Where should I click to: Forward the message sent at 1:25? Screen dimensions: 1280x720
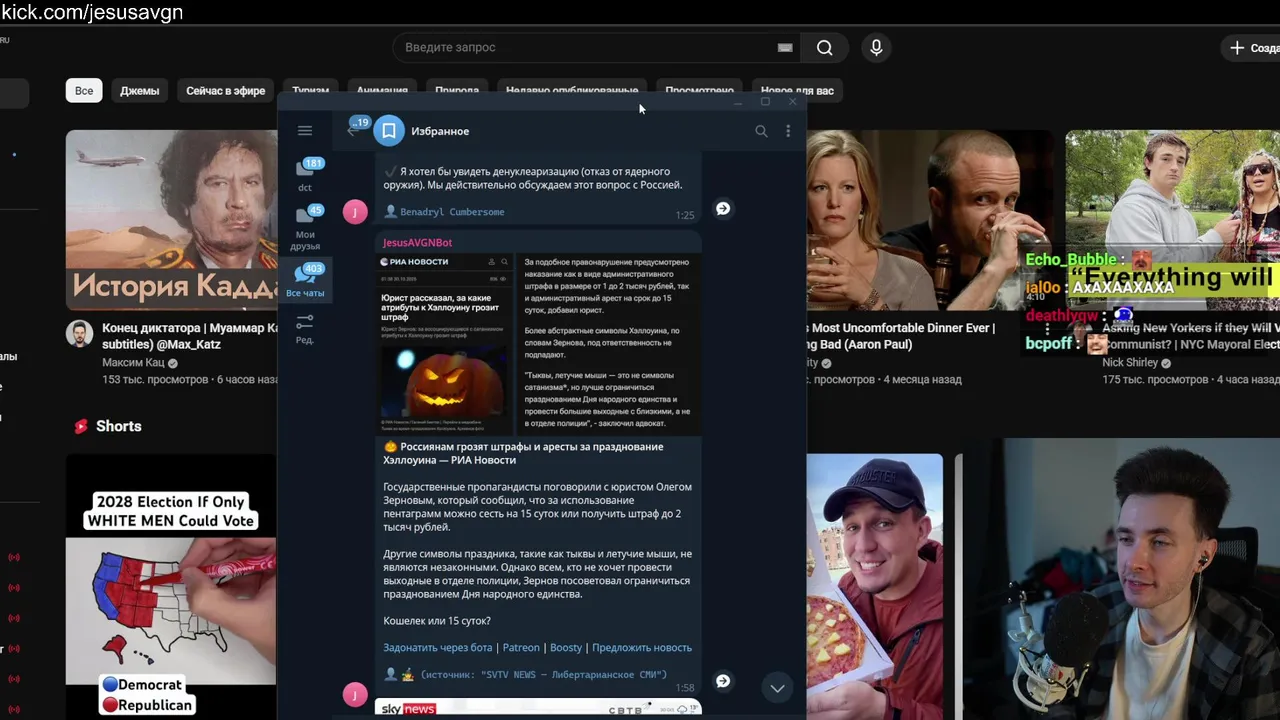(723, 209)
